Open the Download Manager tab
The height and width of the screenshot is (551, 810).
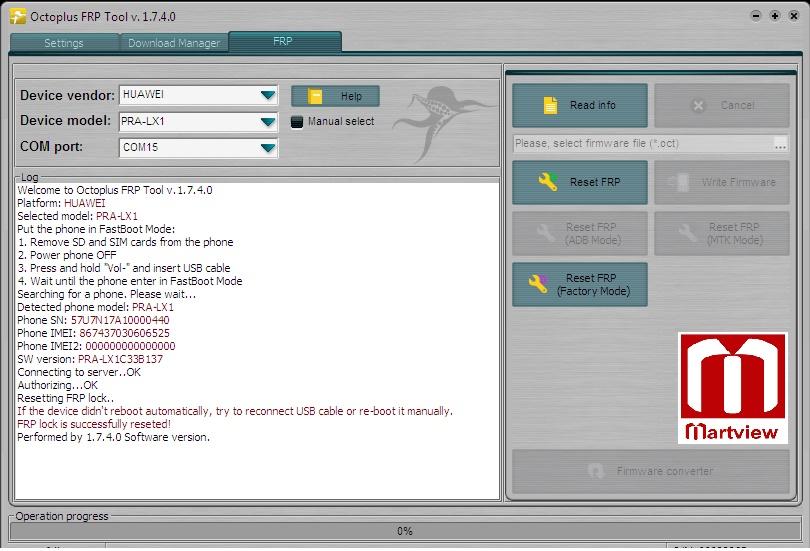(x=174, y=43)
